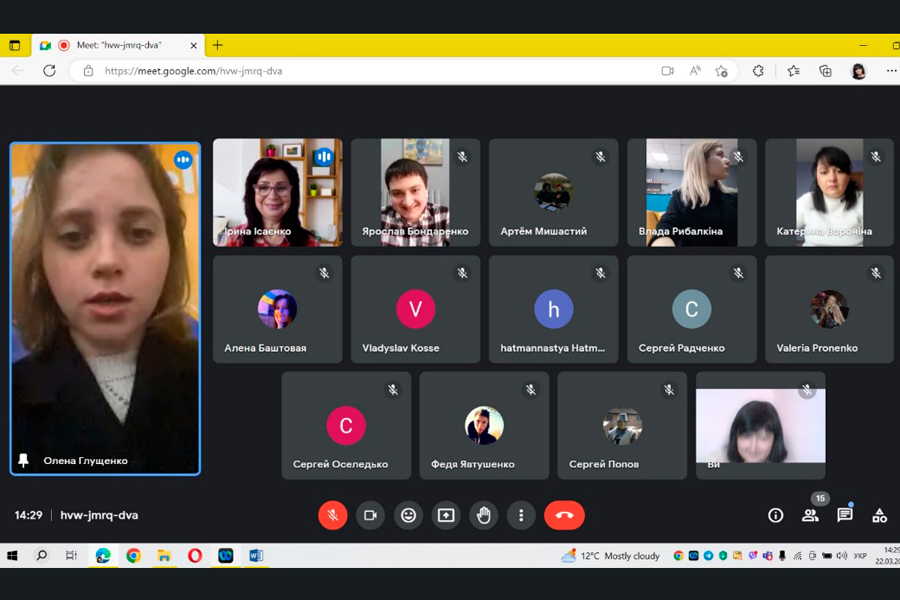The image size is (900, 600).
Task: Select Алена Баштовая participant tile
Action: 278,309
